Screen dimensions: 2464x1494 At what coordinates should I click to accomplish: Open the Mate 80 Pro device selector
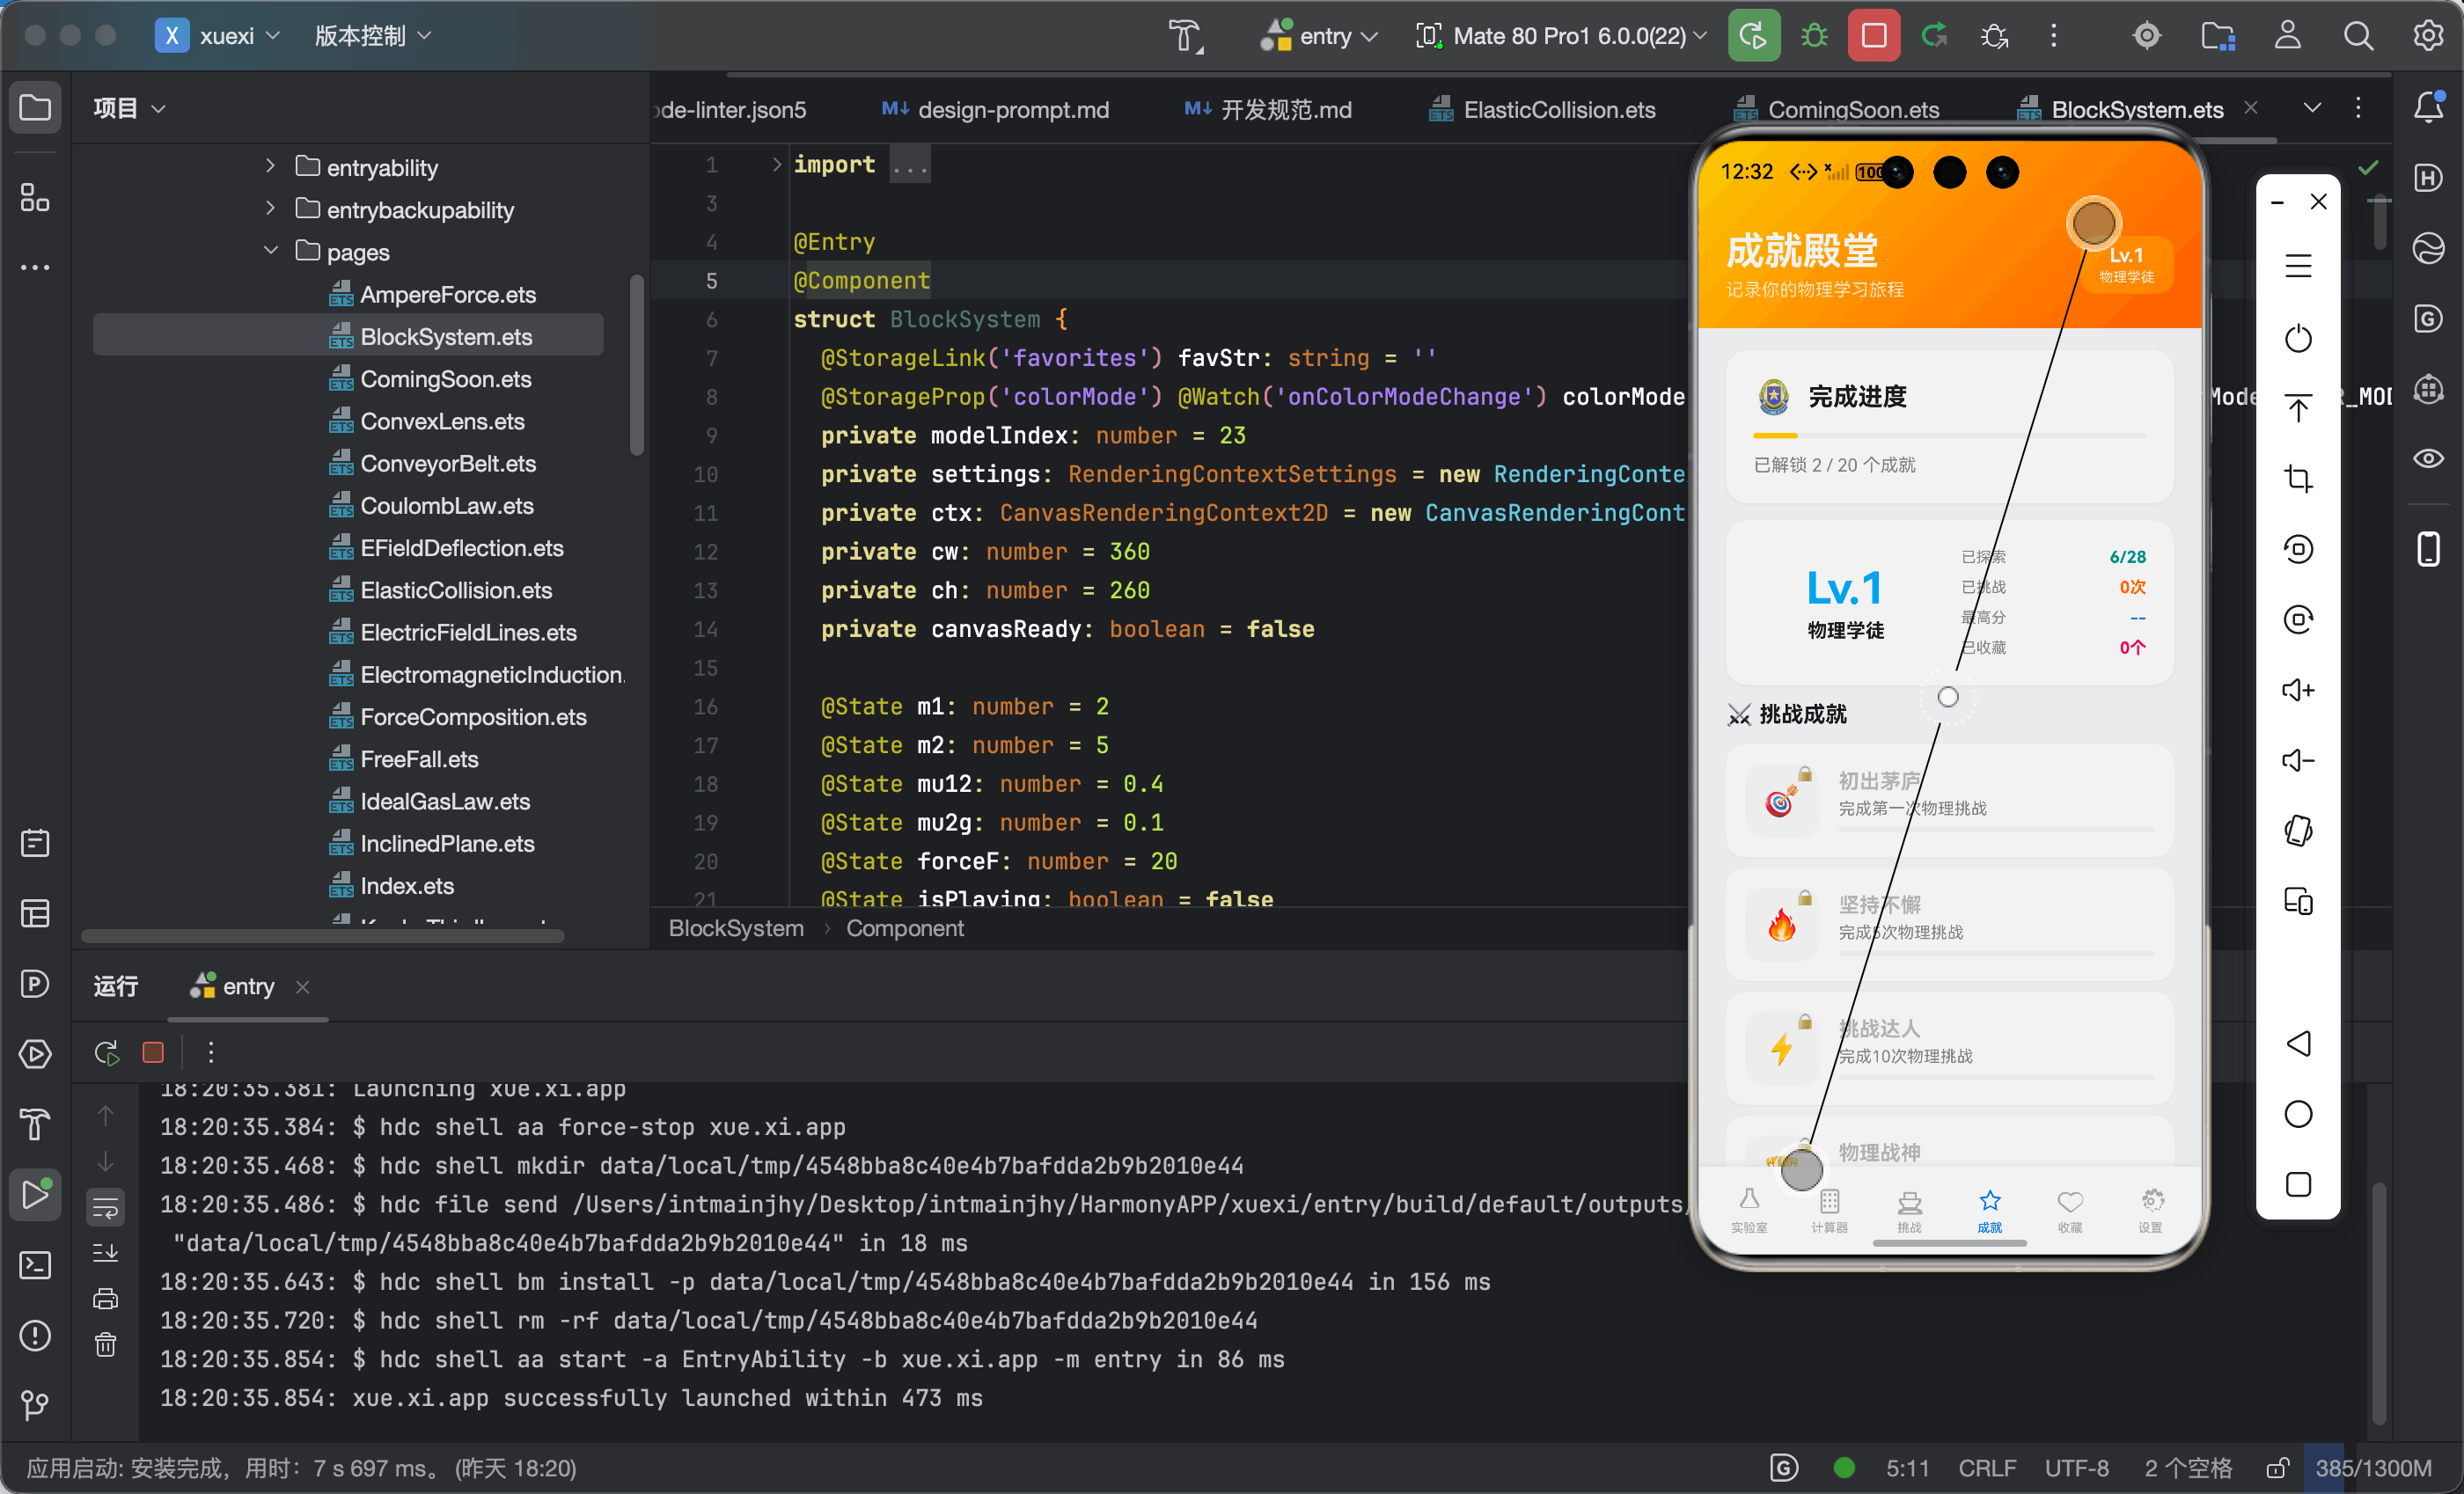[x=1562, y=36]
